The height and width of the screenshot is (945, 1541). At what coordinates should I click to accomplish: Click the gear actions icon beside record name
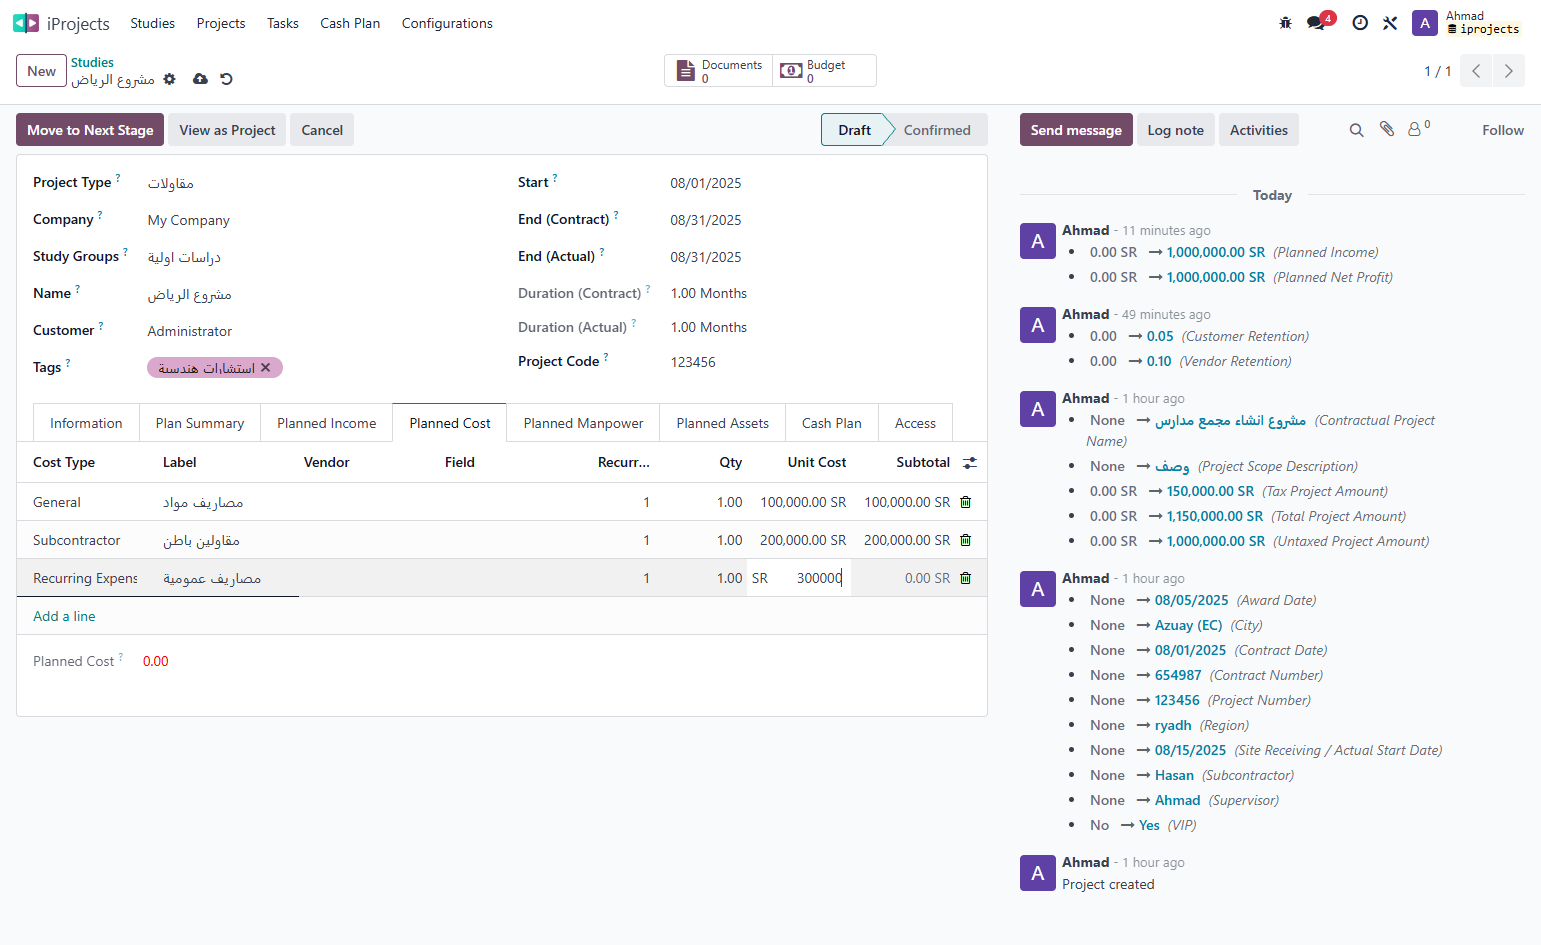170,79
